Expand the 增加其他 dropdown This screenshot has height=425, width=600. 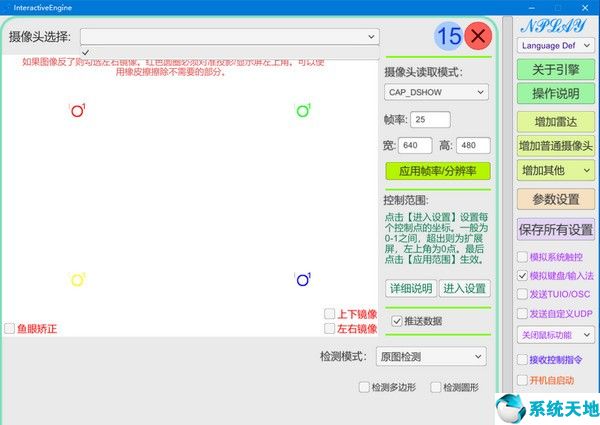[x=556, y=171]
